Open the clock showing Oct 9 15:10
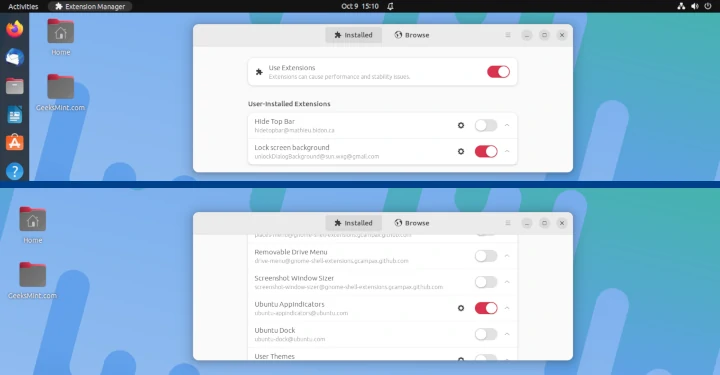The image size is (720, 375). tap(360, 6)
